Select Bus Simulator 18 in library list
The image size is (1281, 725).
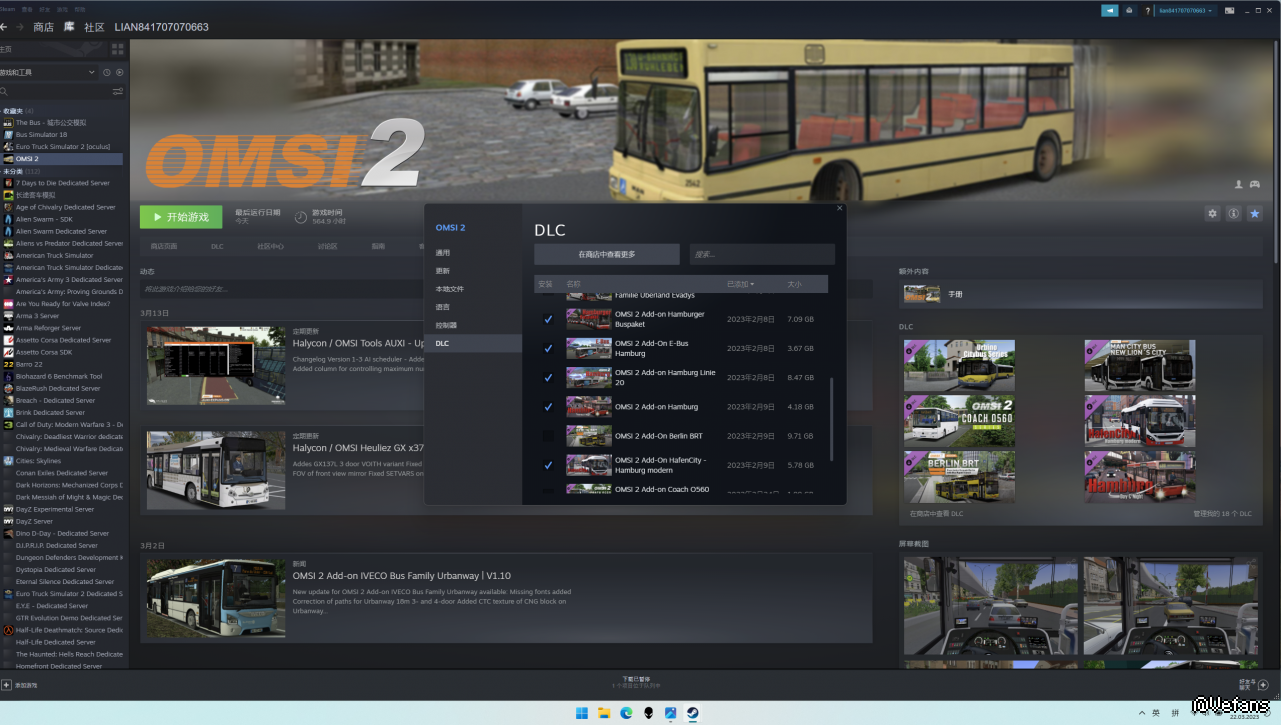pos(62,134)
